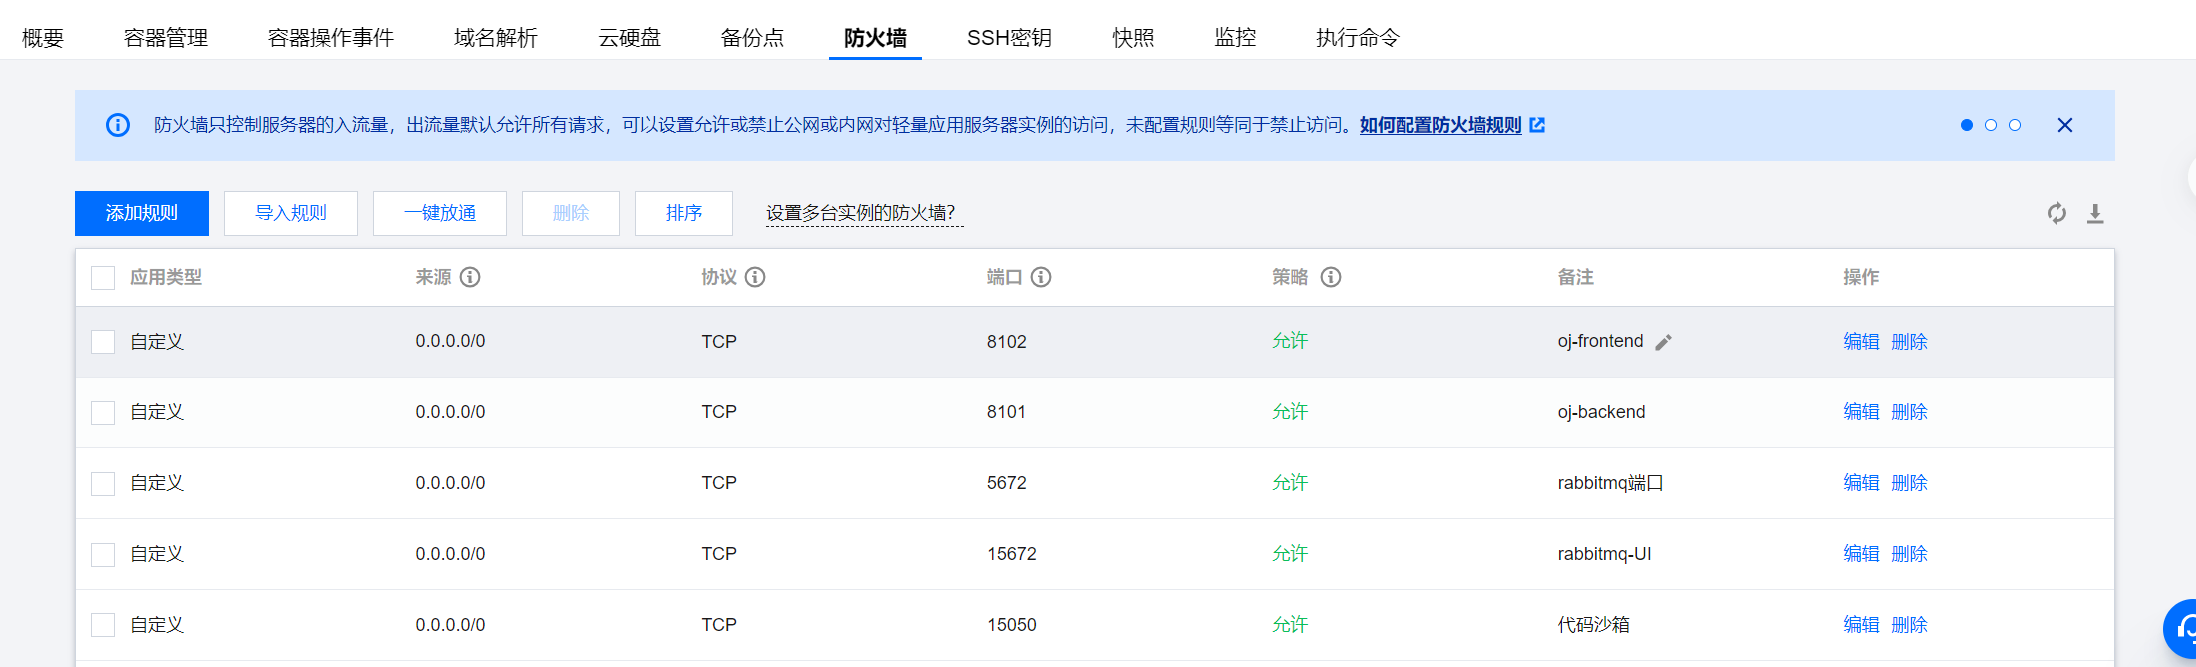Screen dimensions: 2196x667
Task: Click the 一键放通 button
Action: [440, 213]
